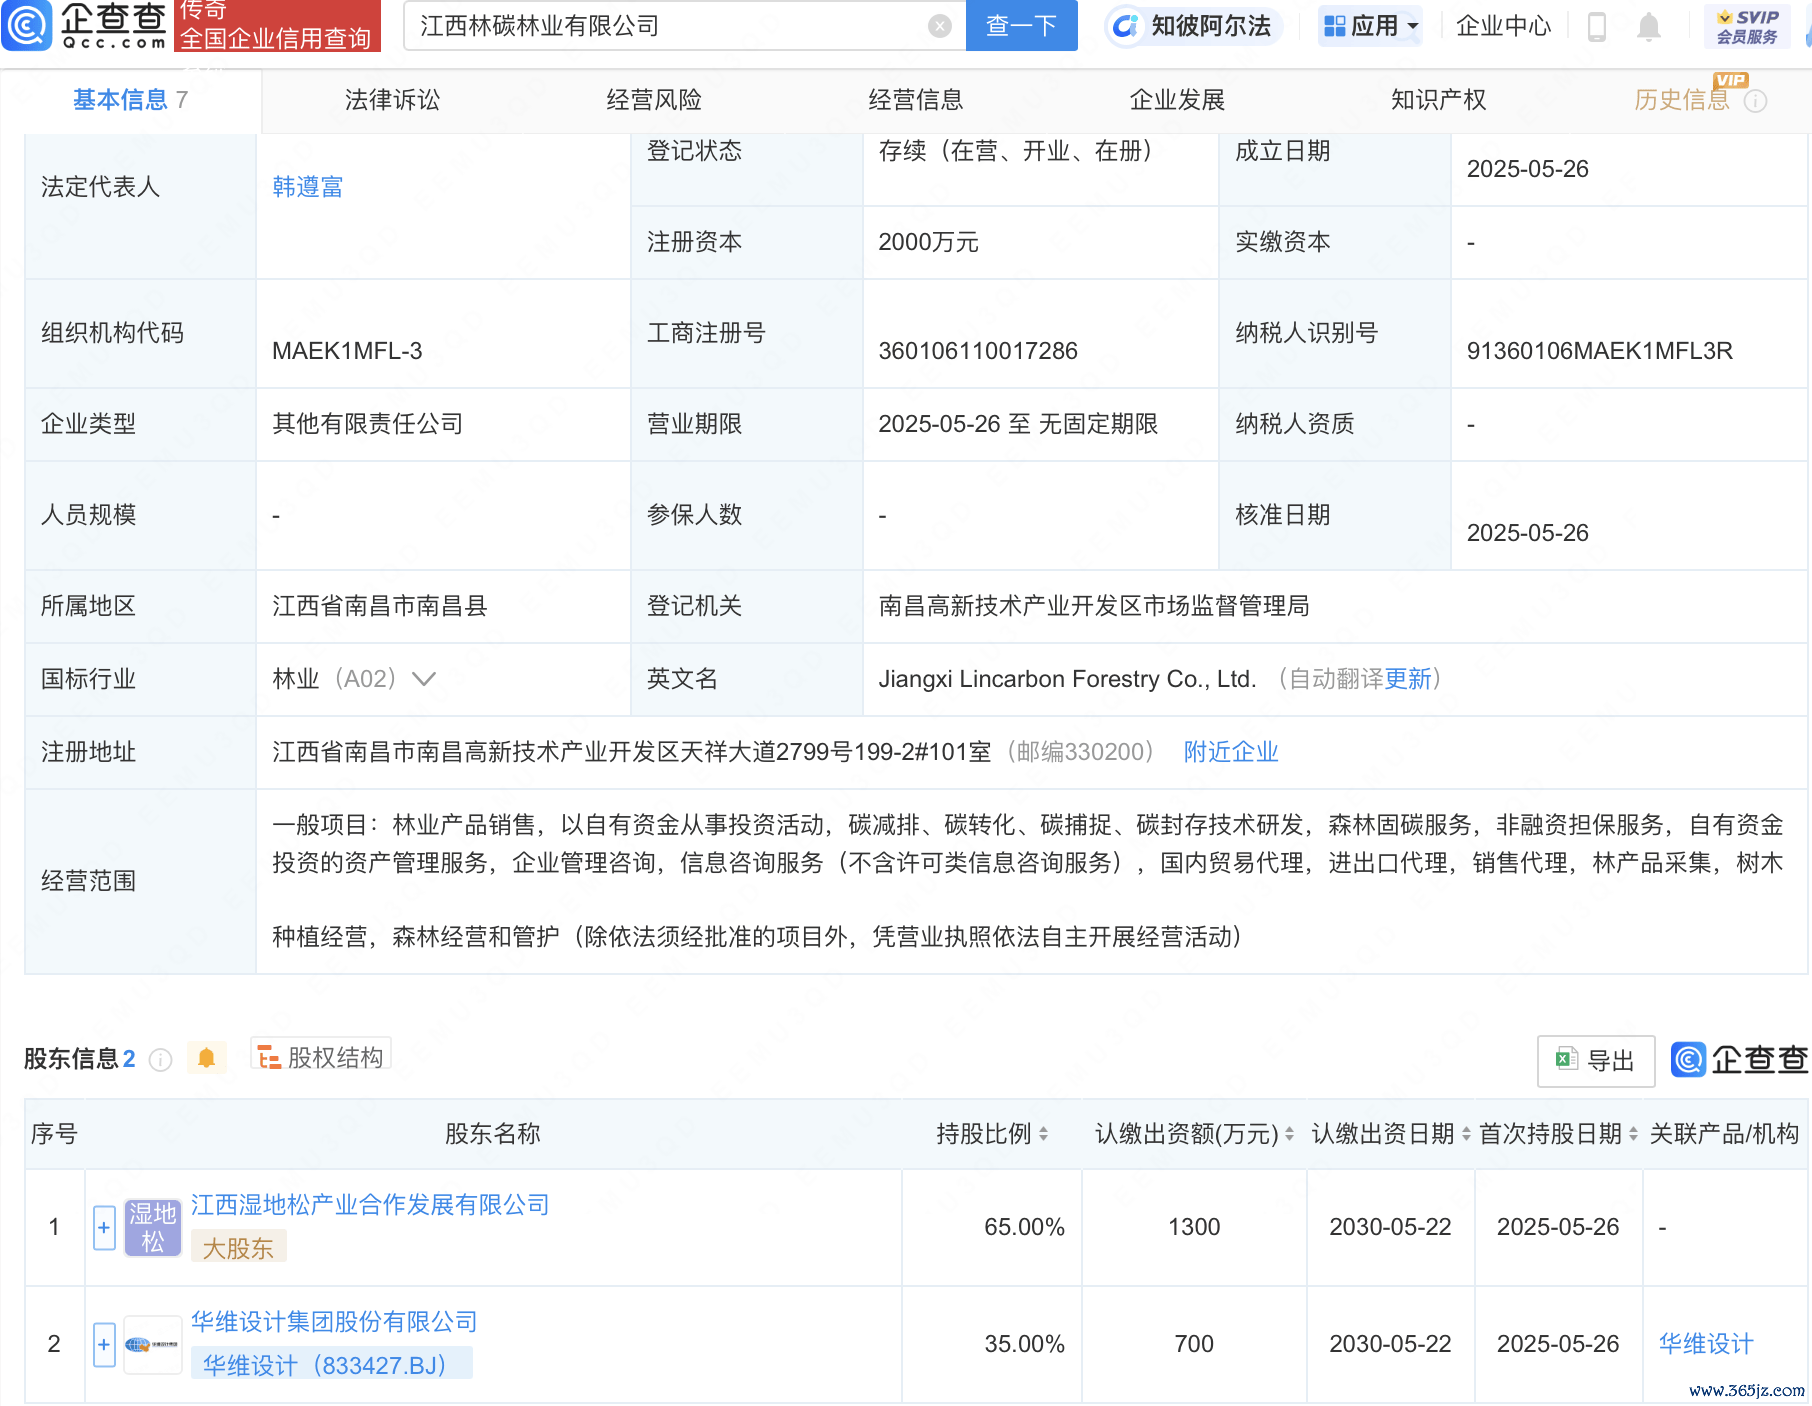
Task: Select registered capital value 2000万元
Action: pos(928,242)
